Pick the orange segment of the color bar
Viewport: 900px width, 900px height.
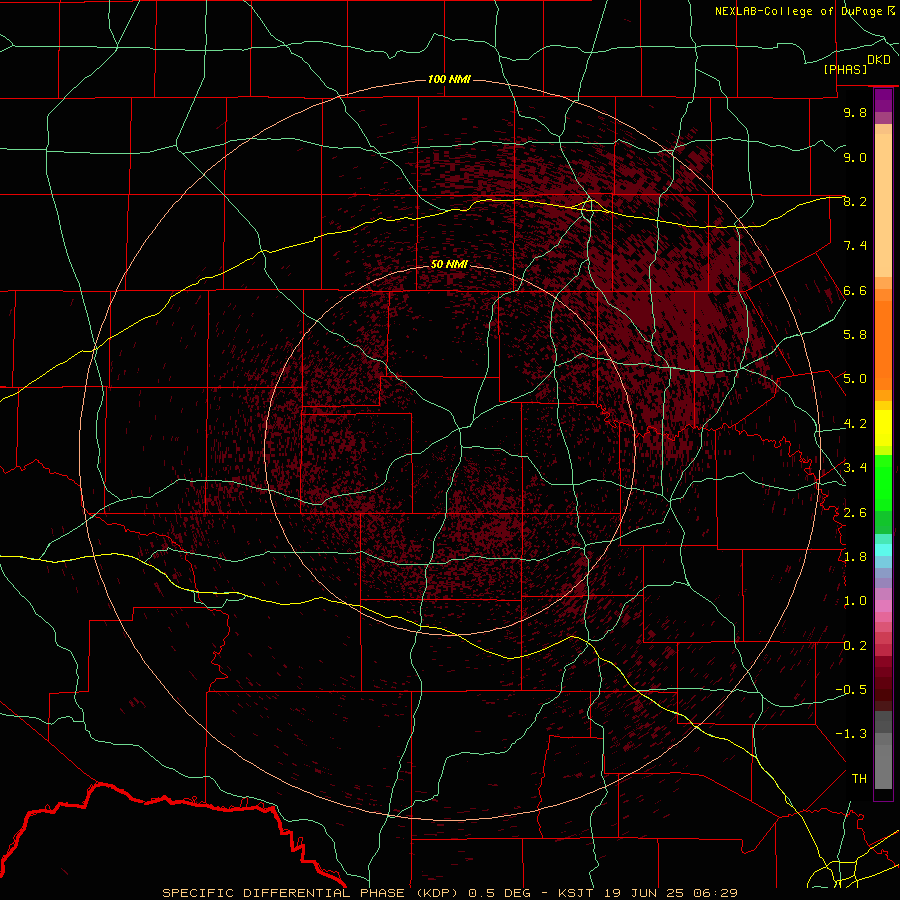[x=883, y=344]
